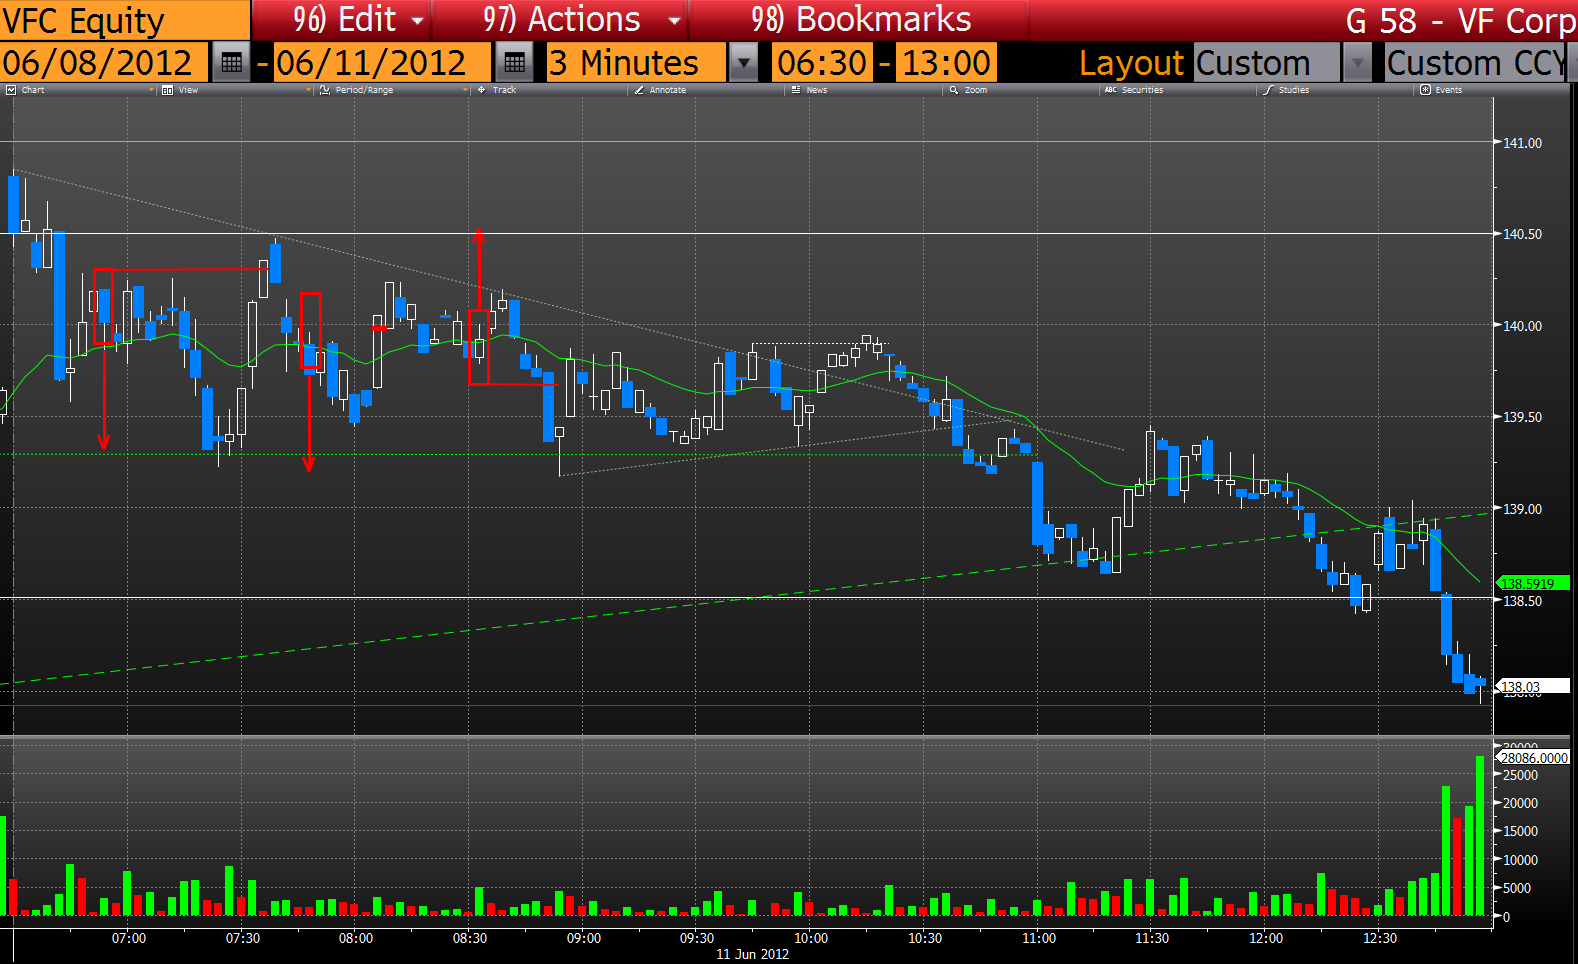Click the 141.00 price axis label
This screenshot has height=964, width=1578.
tap(1523, 143)
